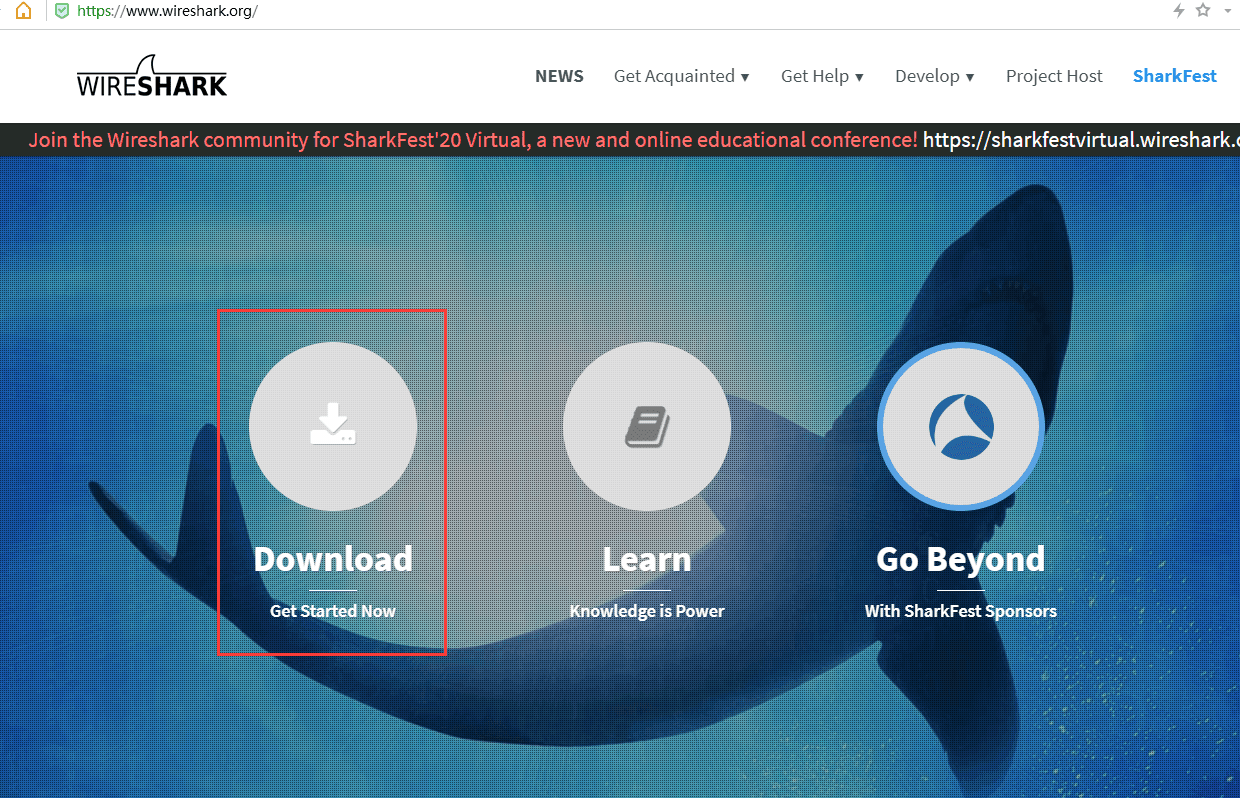The image size is (1240, 798).
Task: Open the Project Host link
Action: point(1054,76)
